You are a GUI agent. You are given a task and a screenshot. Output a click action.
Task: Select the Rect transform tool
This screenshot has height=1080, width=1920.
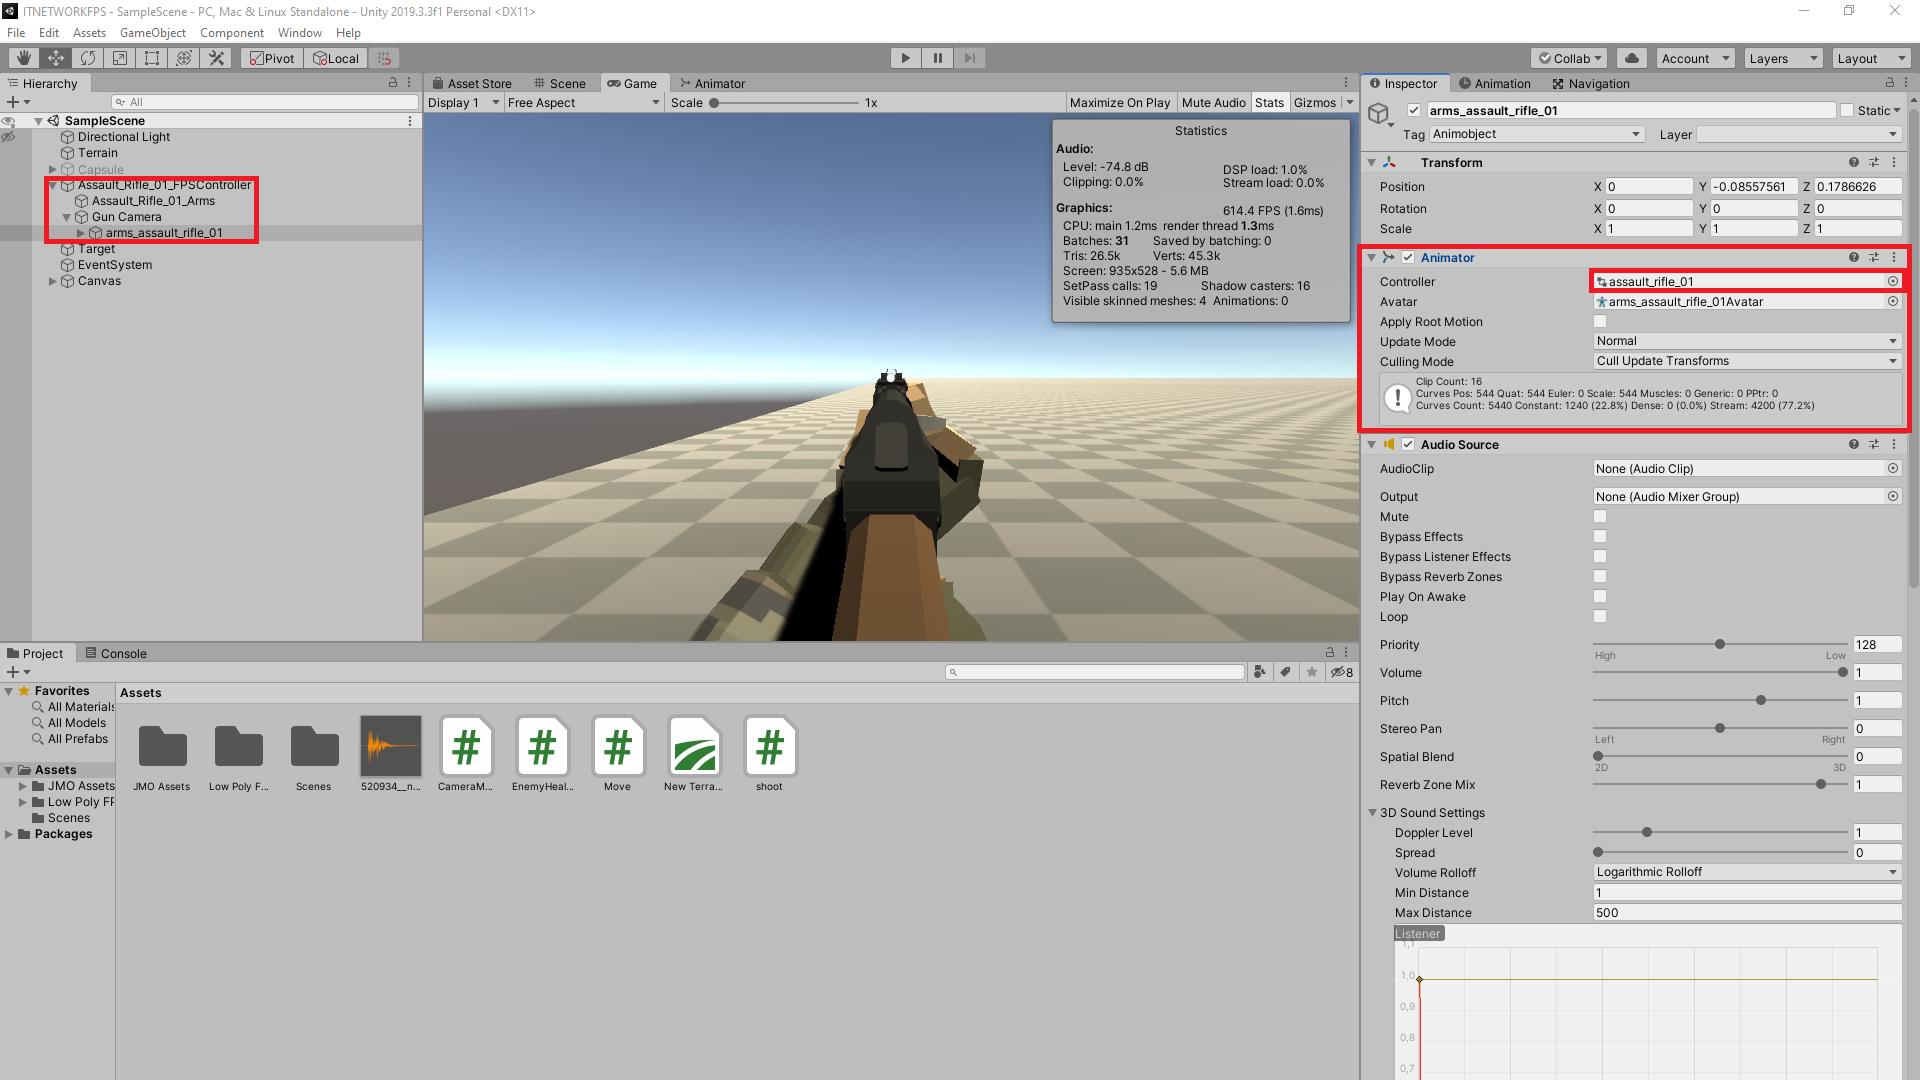tap(152, 57)
